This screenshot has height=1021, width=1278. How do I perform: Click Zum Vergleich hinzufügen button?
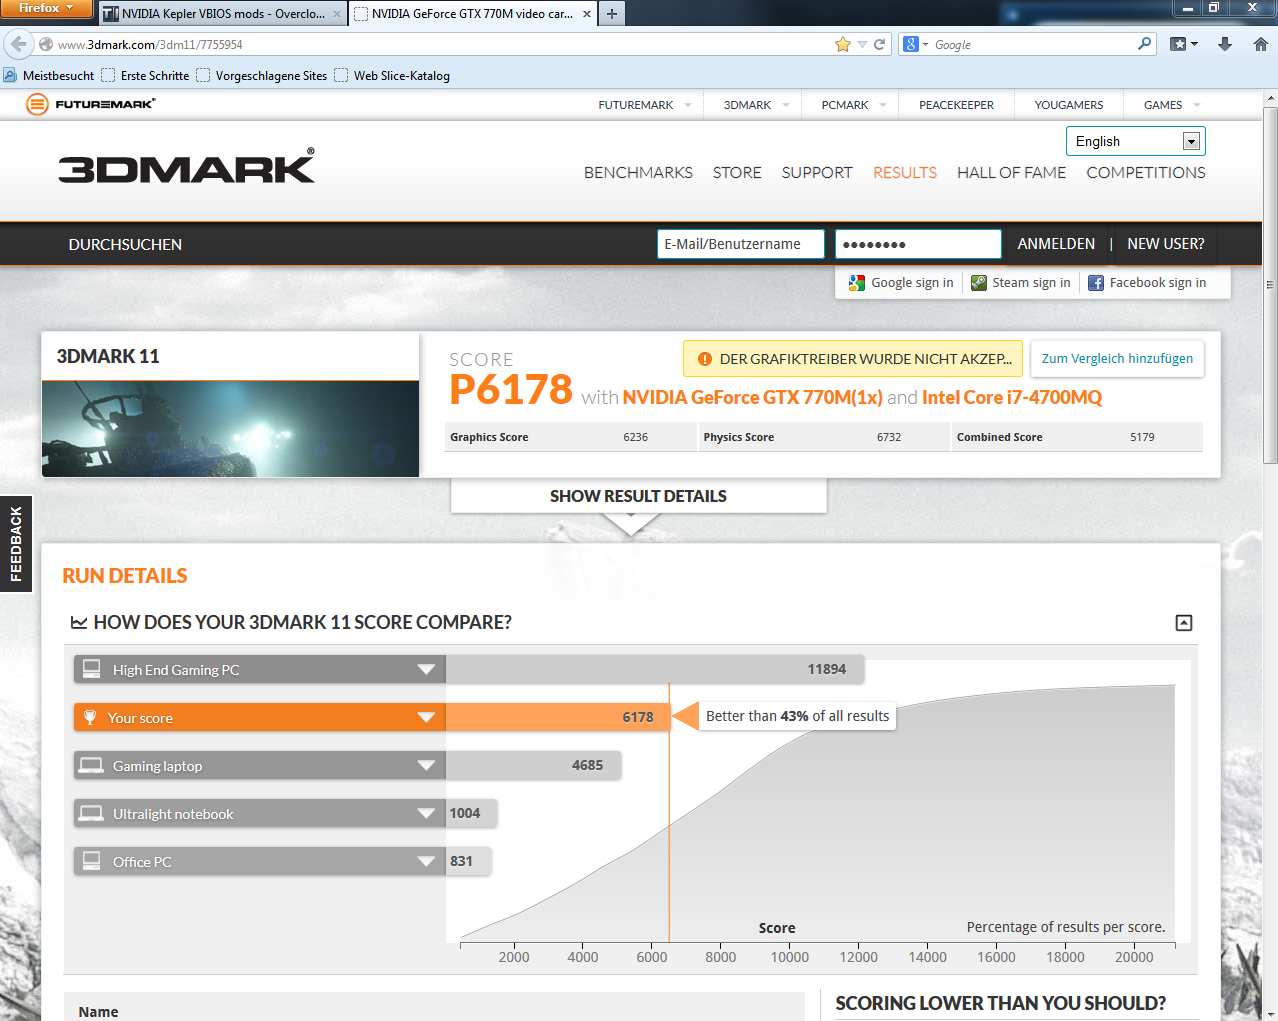pyautogui.click(x=1117, y=359)
